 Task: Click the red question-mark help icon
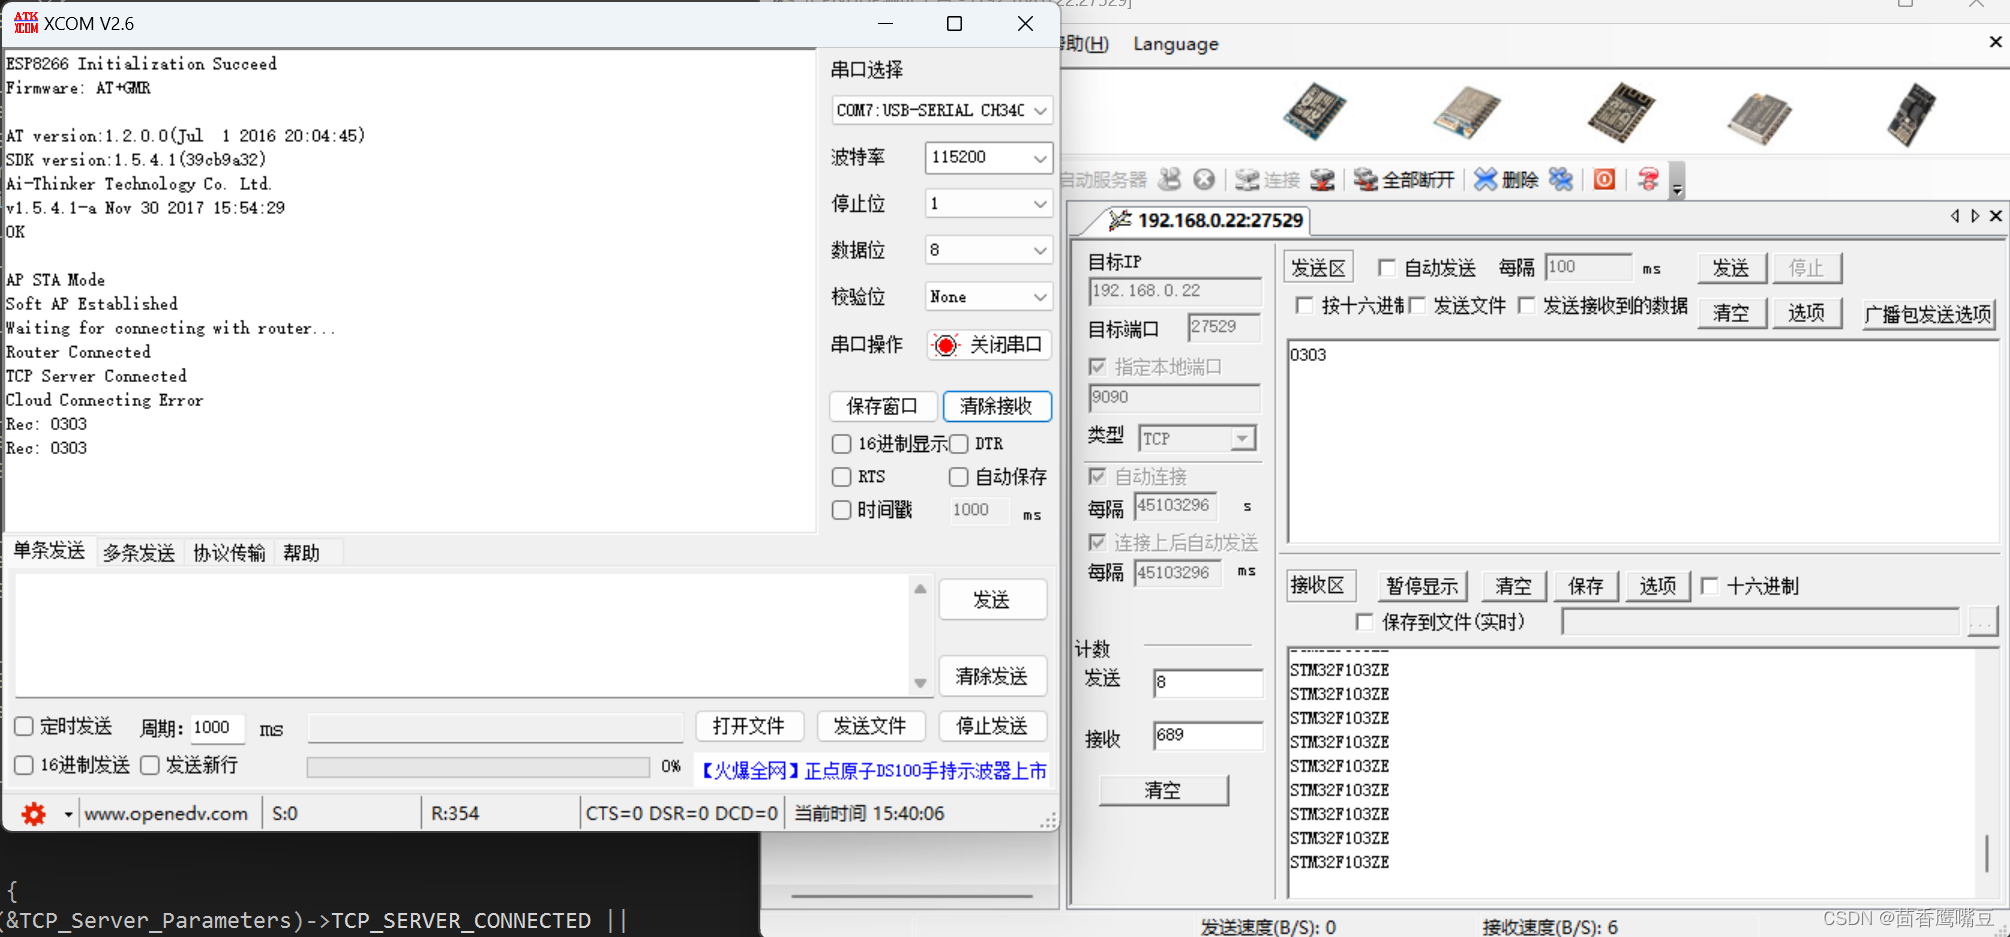1648,179
